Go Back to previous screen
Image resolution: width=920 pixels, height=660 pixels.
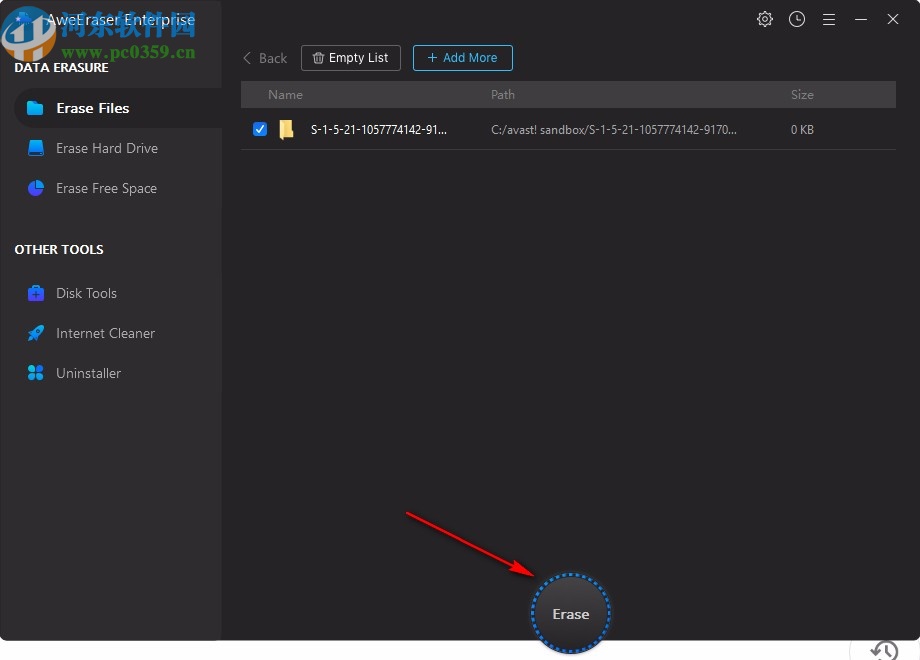(x=265, y=58)
